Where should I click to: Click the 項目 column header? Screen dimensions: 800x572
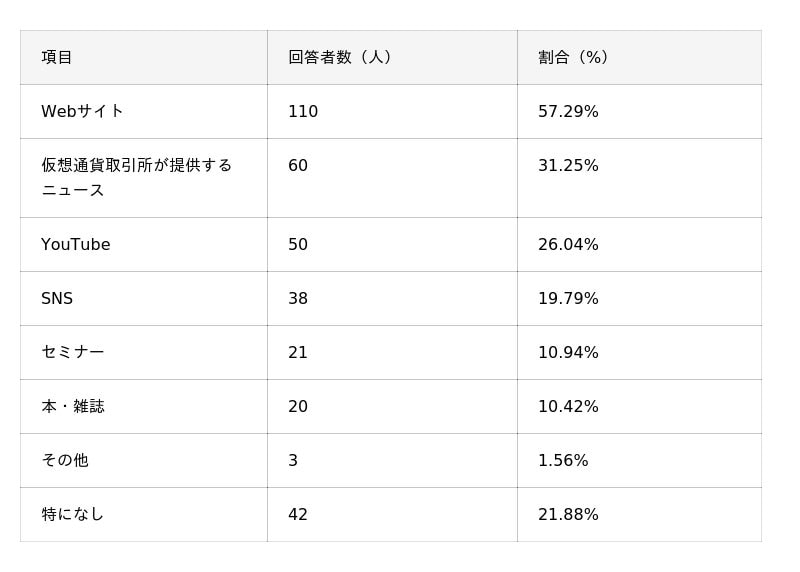[57, 57]
